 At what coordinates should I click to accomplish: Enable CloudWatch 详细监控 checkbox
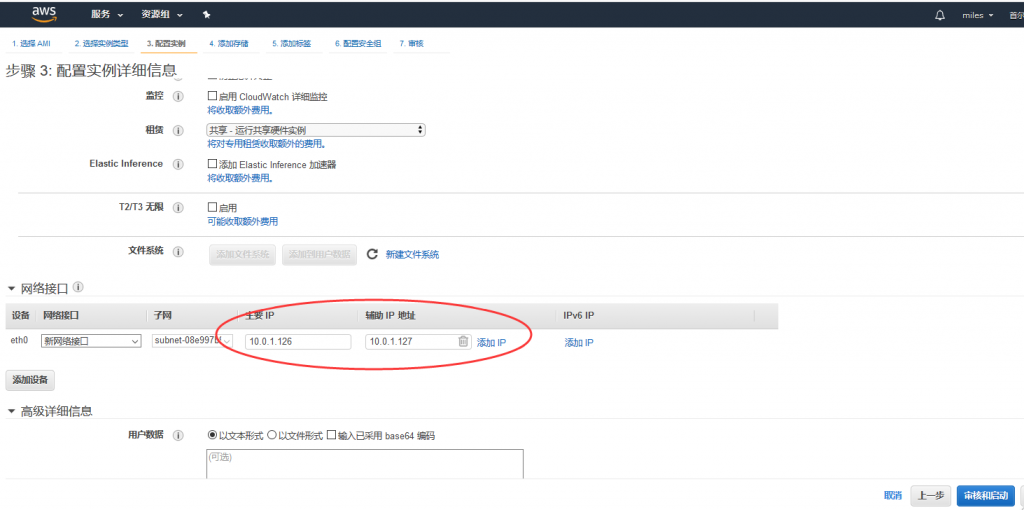coord(212,97)
